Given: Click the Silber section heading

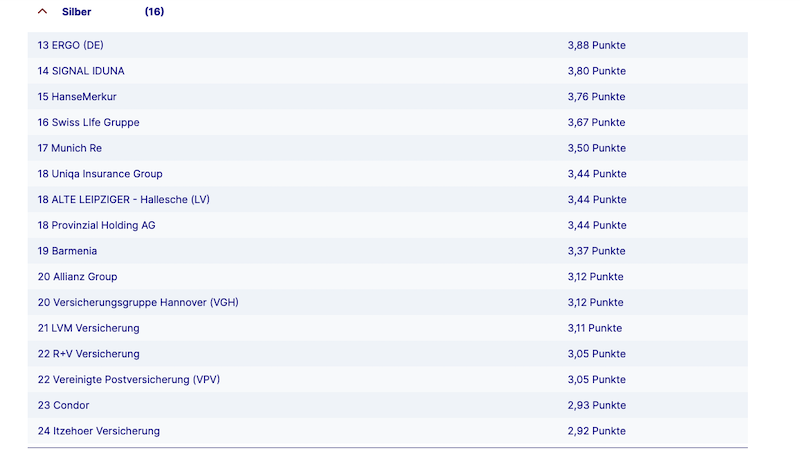Looking at the screenshot, I should [76, 12].
